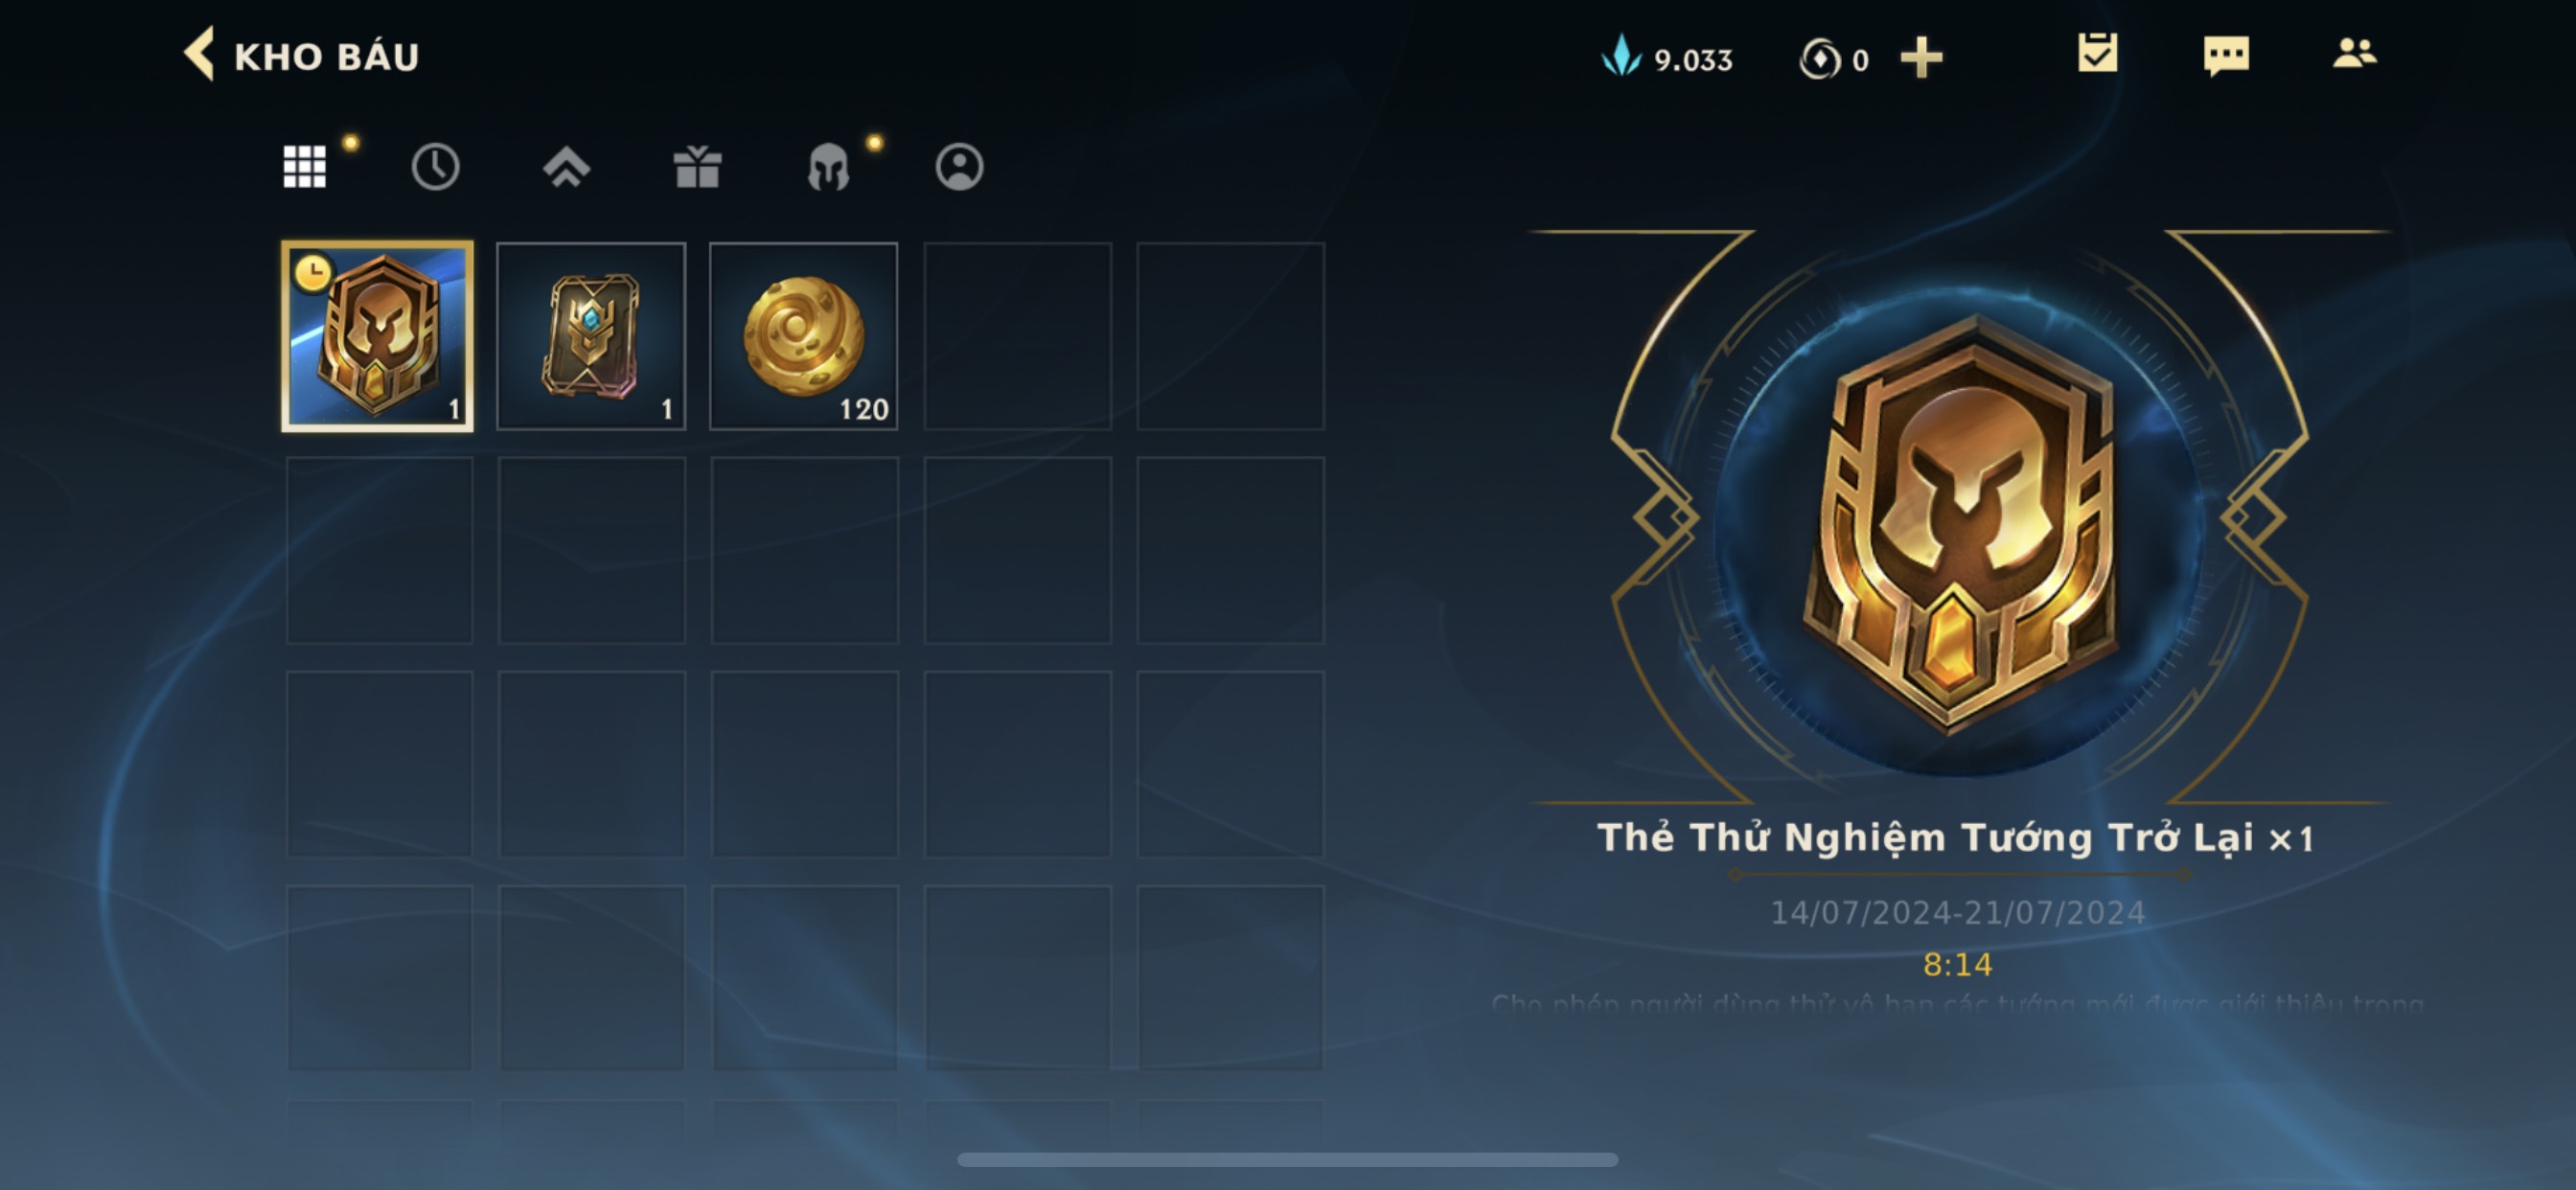Open the chat speech bubble icon

pyautogui.click(x=2226, y=56)
